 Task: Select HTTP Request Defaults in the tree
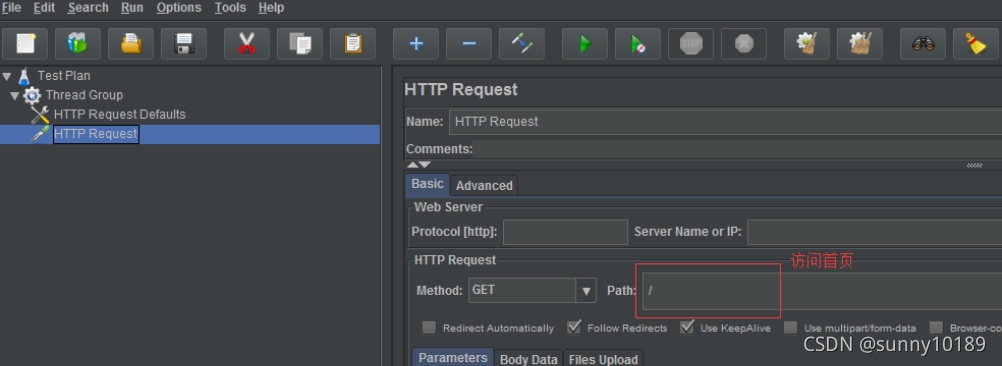119,114
